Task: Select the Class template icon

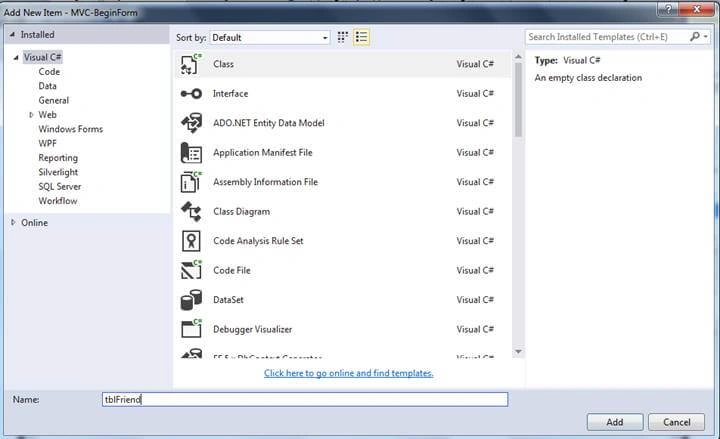Action: pos(191,64)
